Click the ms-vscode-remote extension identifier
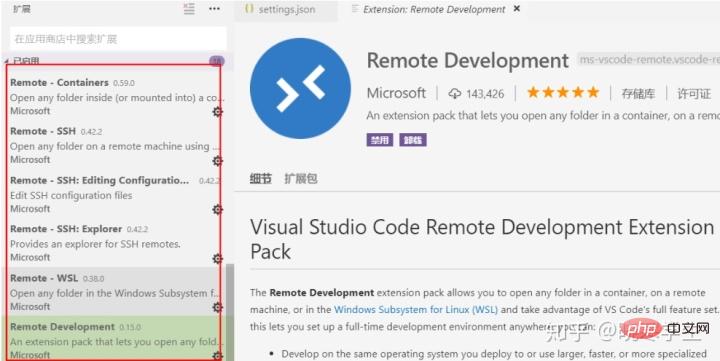Image resolution: width=720 pixels, height=361 pixels. click(649, 60)
